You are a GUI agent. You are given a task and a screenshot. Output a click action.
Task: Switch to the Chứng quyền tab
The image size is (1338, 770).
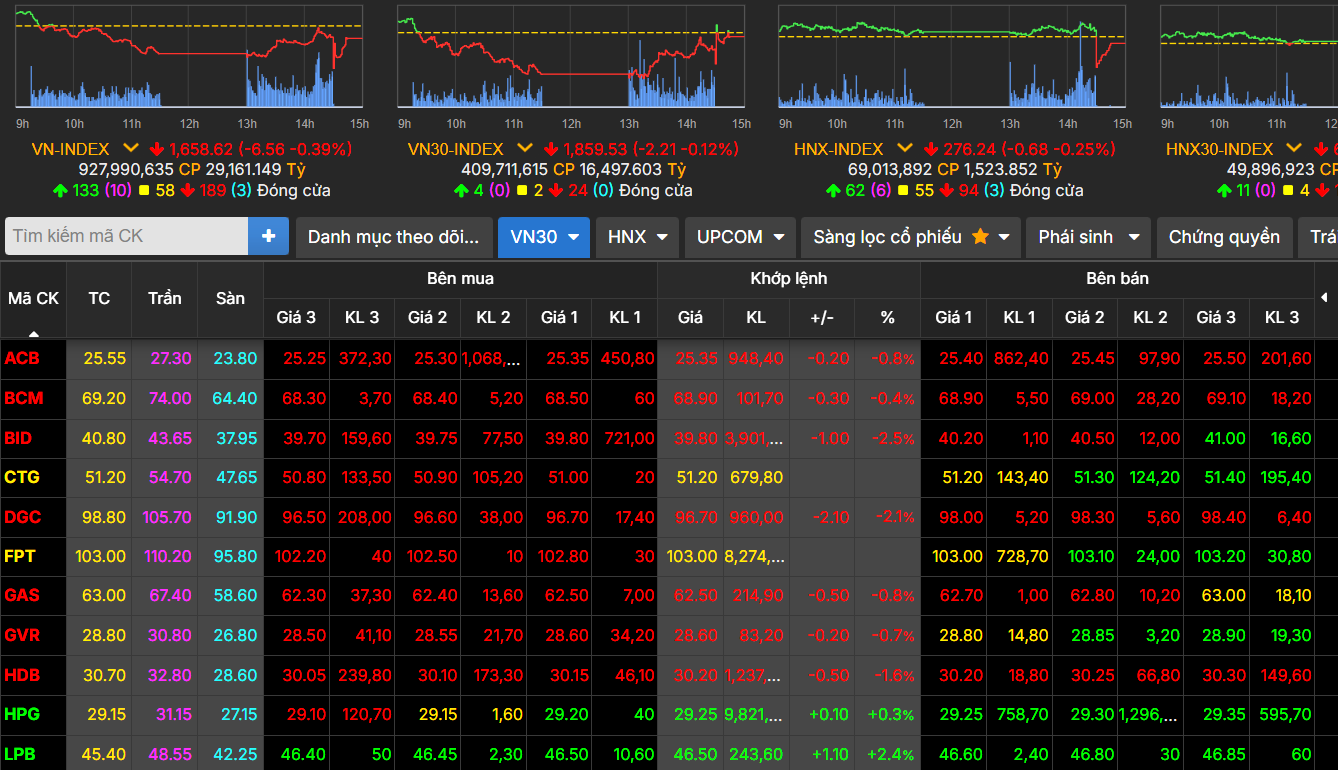(x=1224, y=237)
